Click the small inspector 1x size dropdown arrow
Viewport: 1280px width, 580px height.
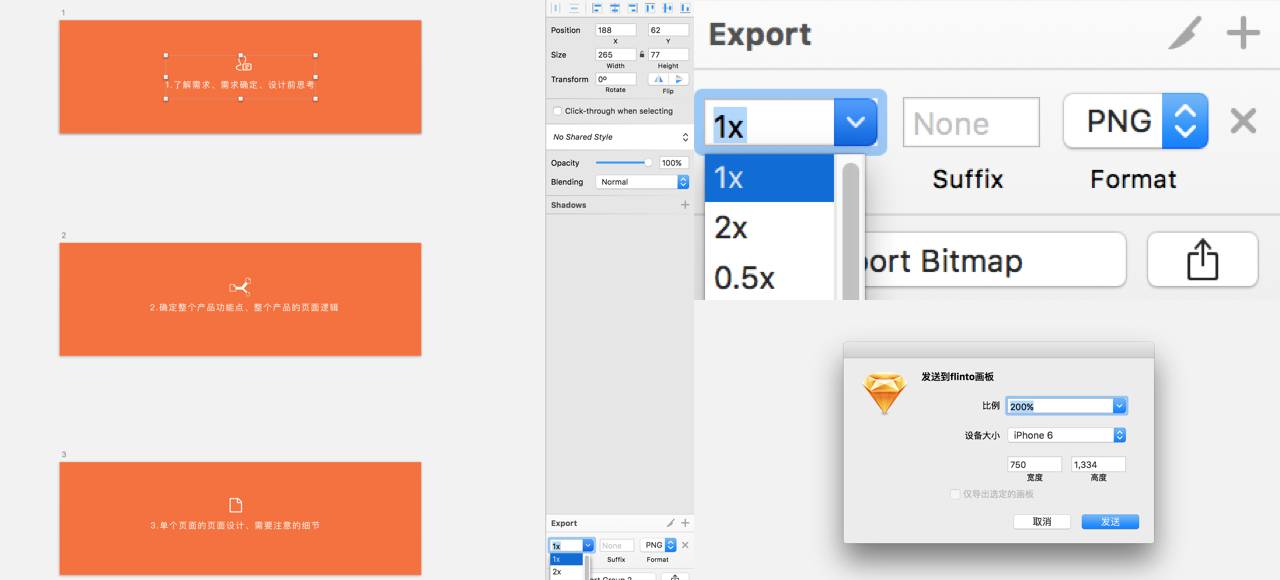tap(588, 546)
